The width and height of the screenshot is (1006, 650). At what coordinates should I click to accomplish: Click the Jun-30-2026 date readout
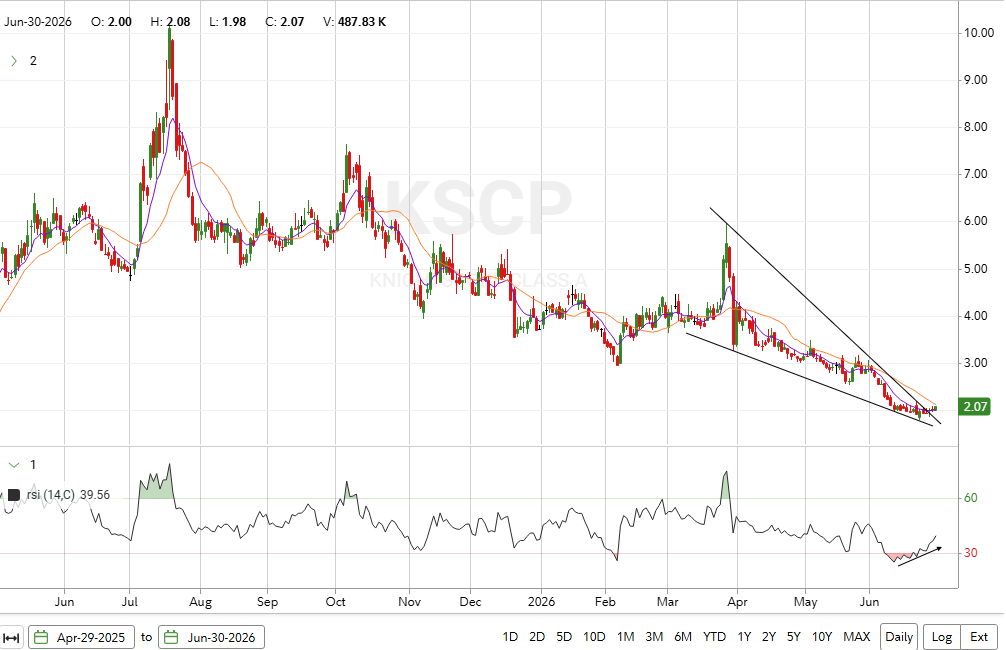38,22
